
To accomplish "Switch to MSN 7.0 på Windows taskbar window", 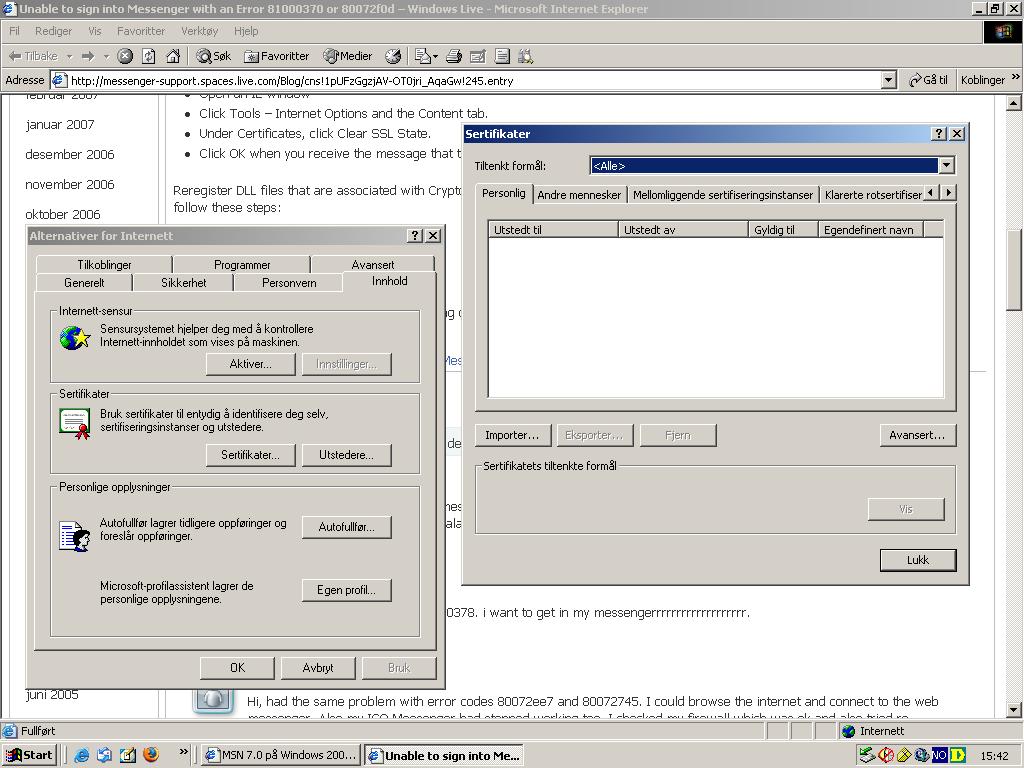I will pos(281,755).
